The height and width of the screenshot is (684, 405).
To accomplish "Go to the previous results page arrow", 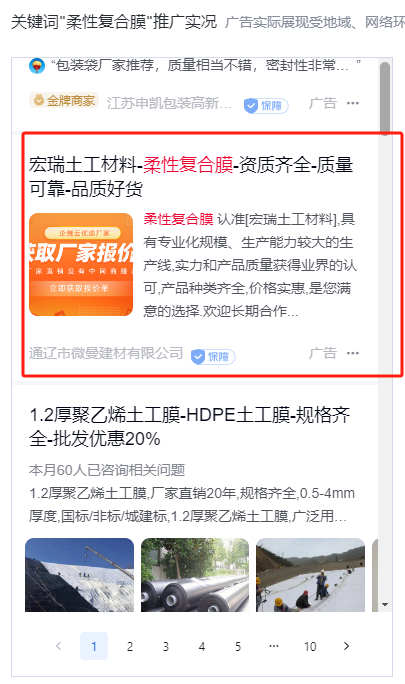I will pos(58,646).
